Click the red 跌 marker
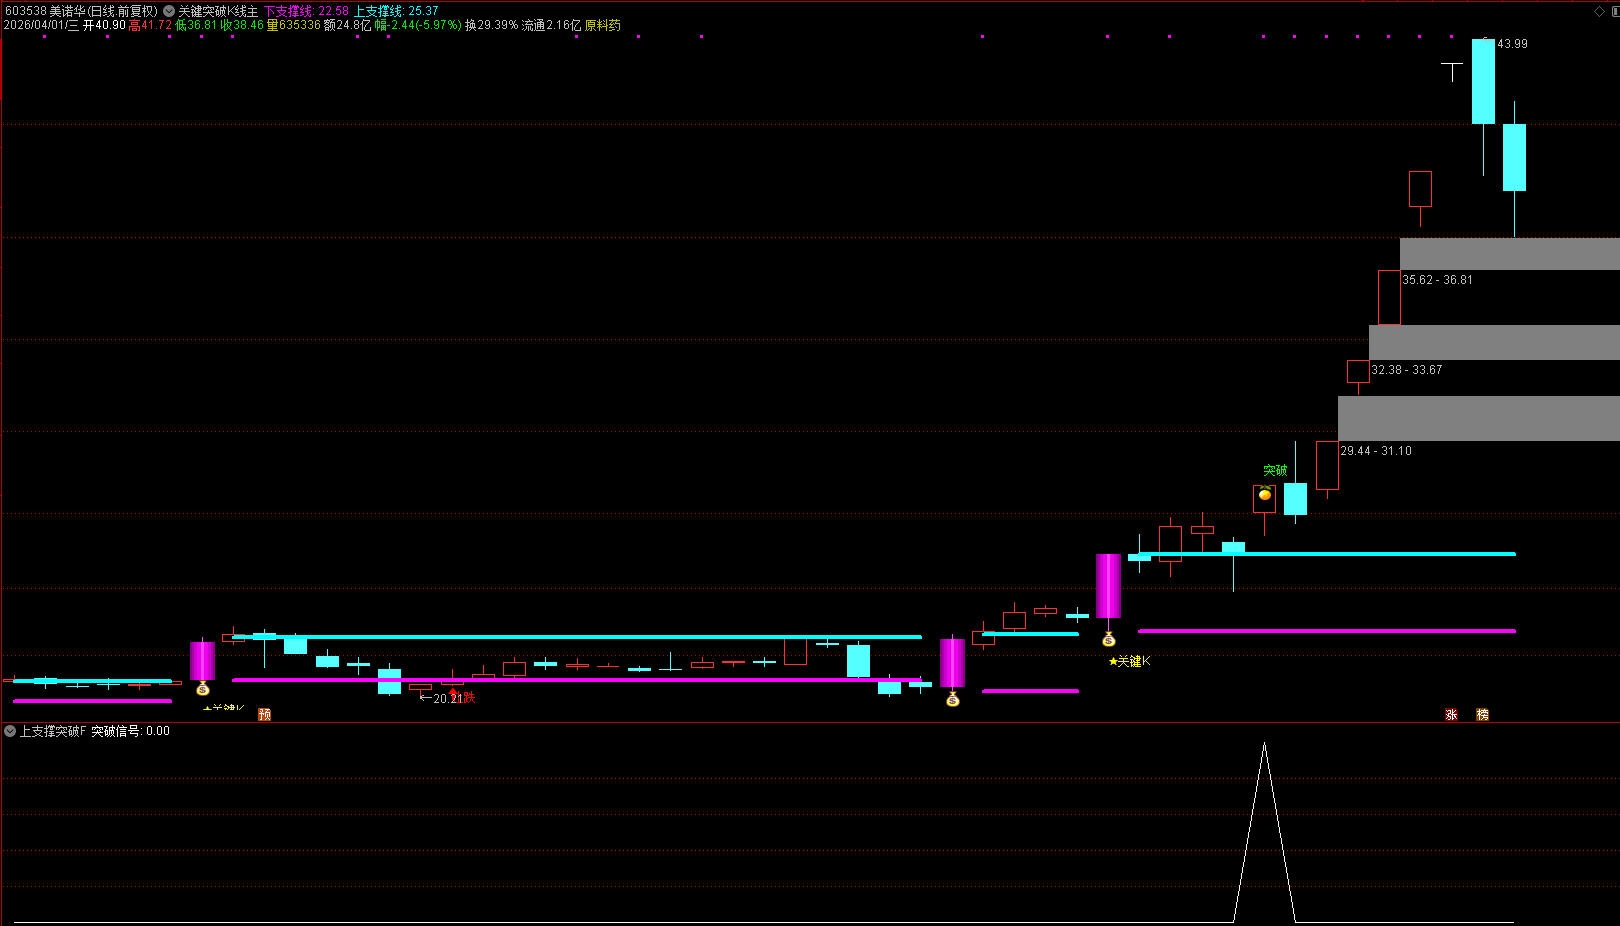This screenshot has height=926, width=1620. (469, 697)
